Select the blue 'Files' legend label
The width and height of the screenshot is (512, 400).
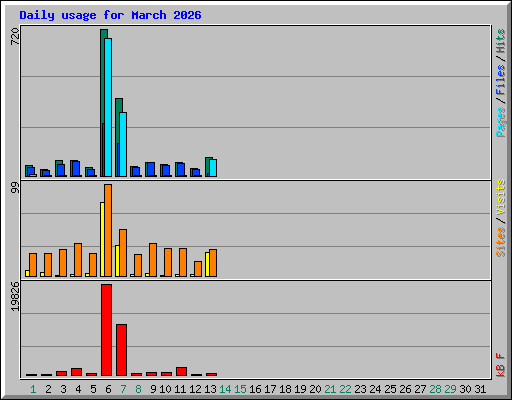pyautogui.click(x=501, y=80)
